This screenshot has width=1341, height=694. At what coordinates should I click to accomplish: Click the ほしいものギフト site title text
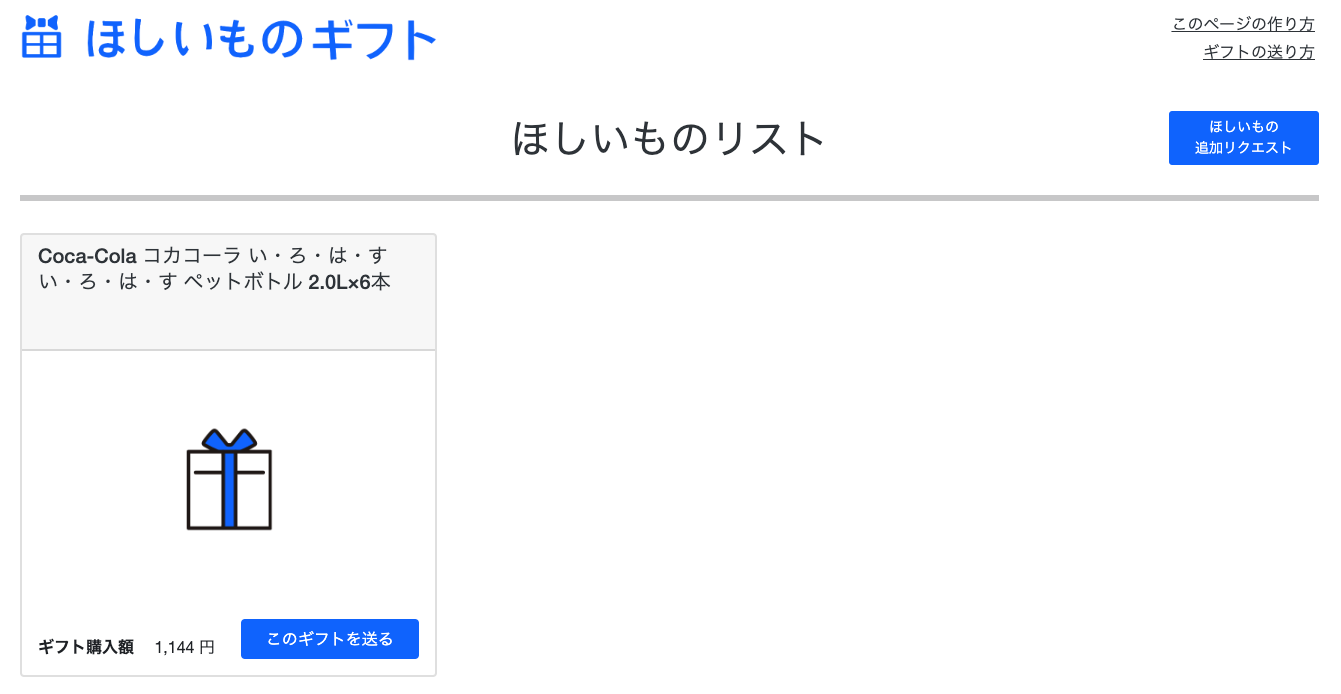pos(262,40)
